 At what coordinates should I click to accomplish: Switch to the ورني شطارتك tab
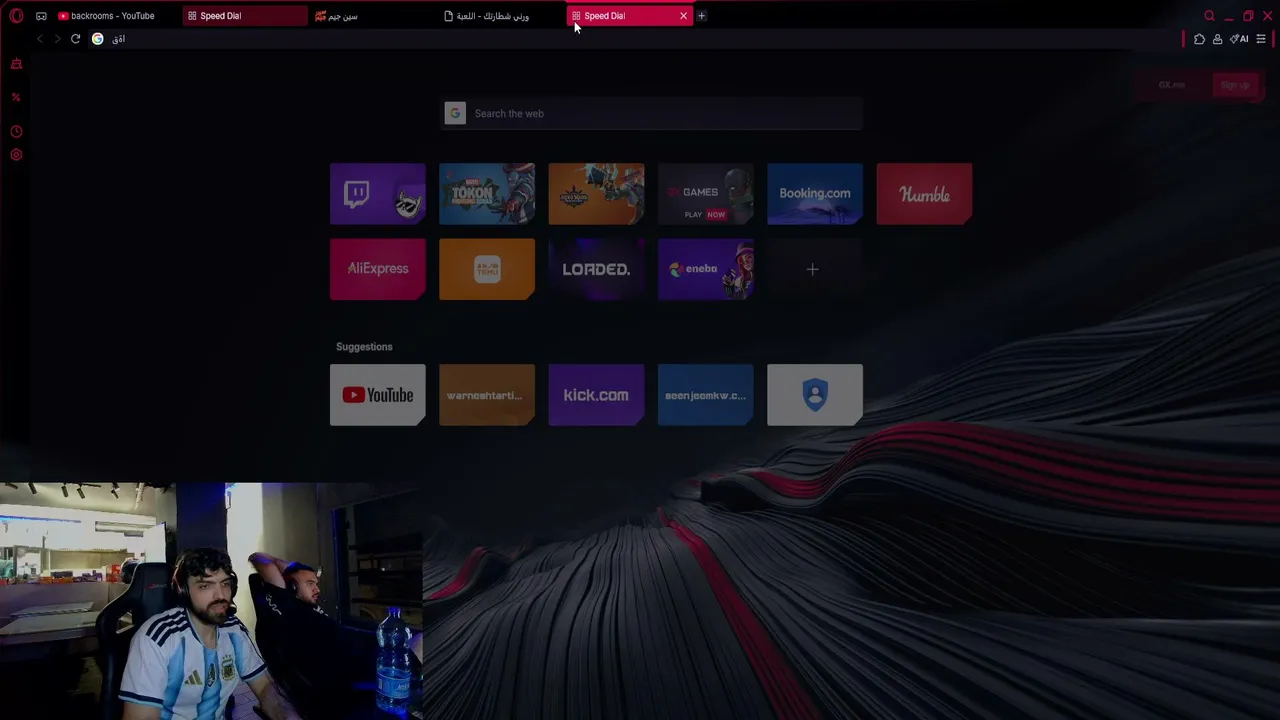pyautogui.click(x=500, y=16)
